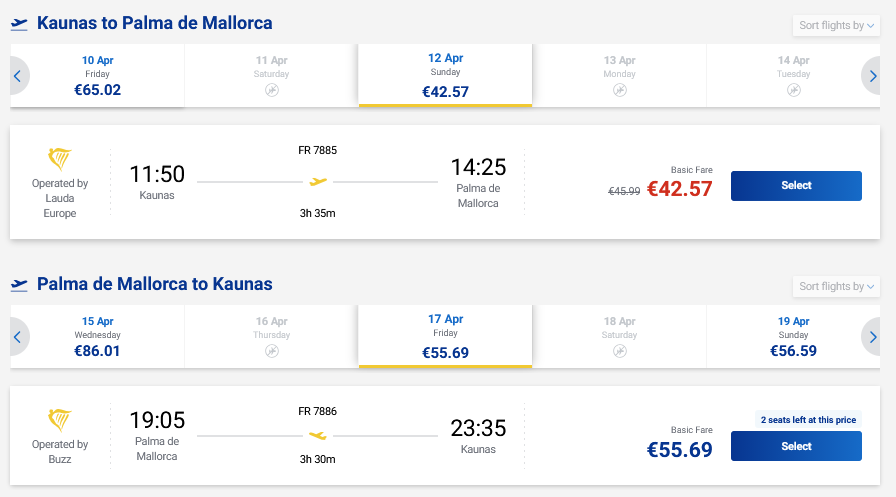This screenshot has width=896, height=497.
Task: Click the yellow plane icon on FR 7886 route
Action: pos(318,435)
